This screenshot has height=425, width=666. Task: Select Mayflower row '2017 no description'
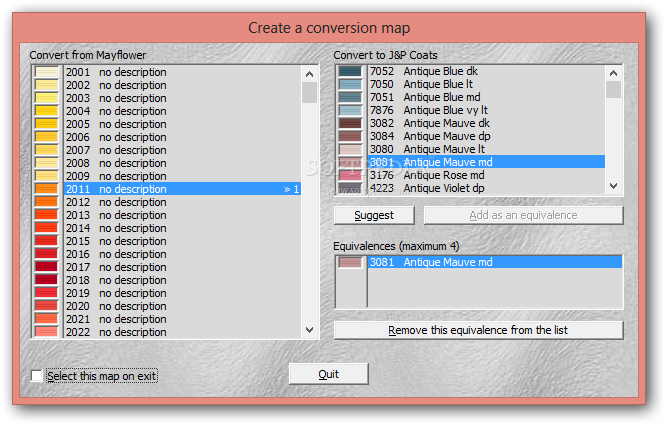coord(183,267)
